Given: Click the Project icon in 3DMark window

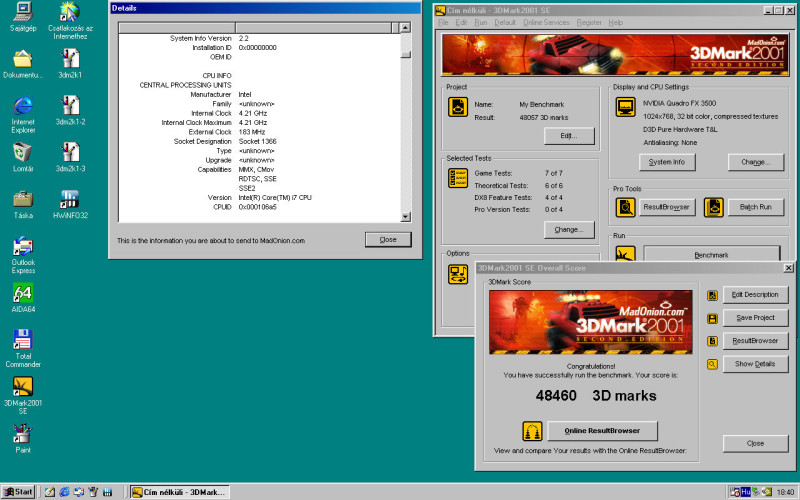Looking at the screenshot, I should tap(458, 107).
